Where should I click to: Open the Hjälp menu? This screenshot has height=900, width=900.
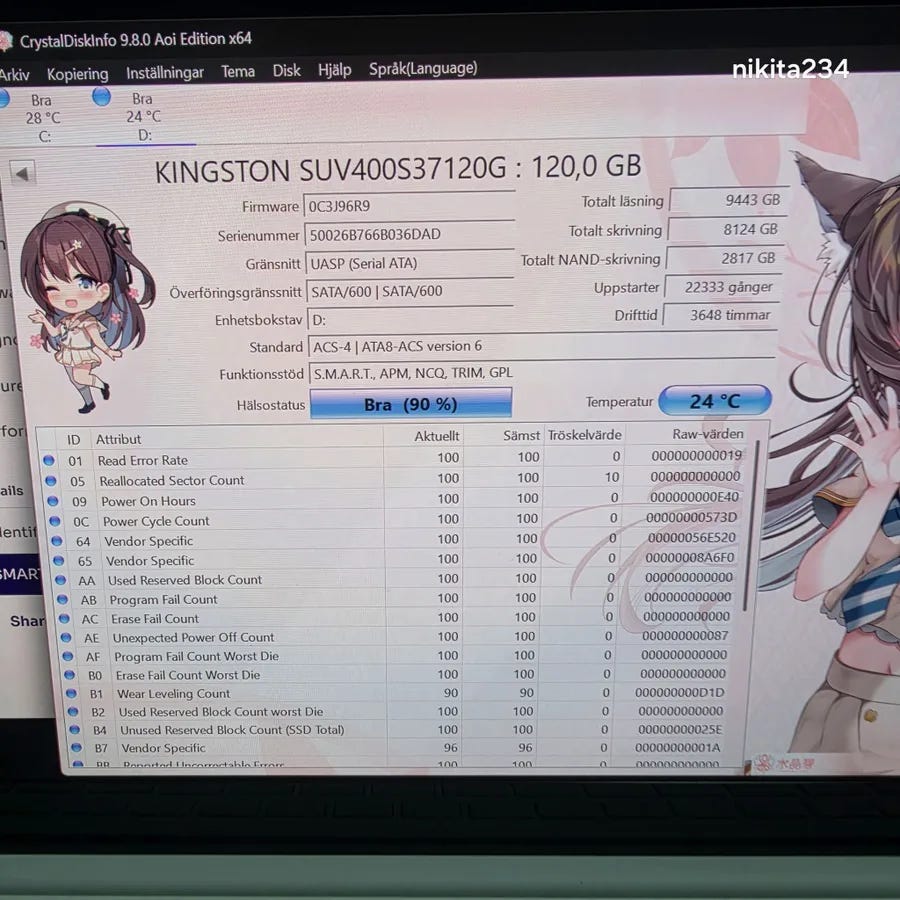coord(335,70)
